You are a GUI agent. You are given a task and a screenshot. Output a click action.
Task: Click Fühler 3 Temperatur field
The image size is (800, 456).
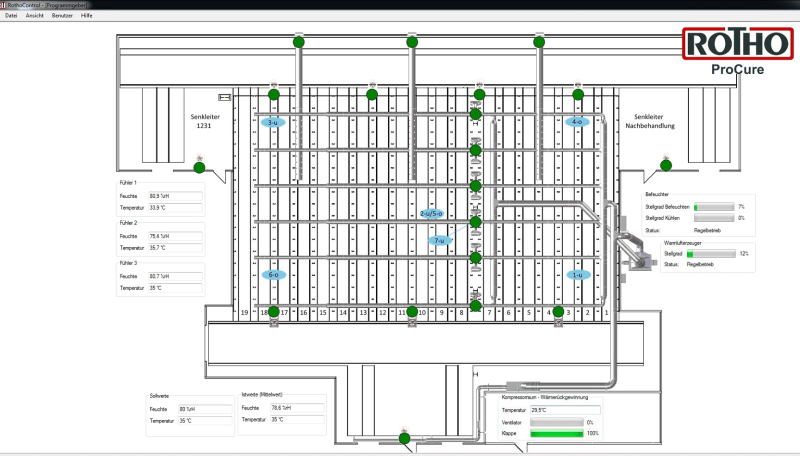click(175, 288)
